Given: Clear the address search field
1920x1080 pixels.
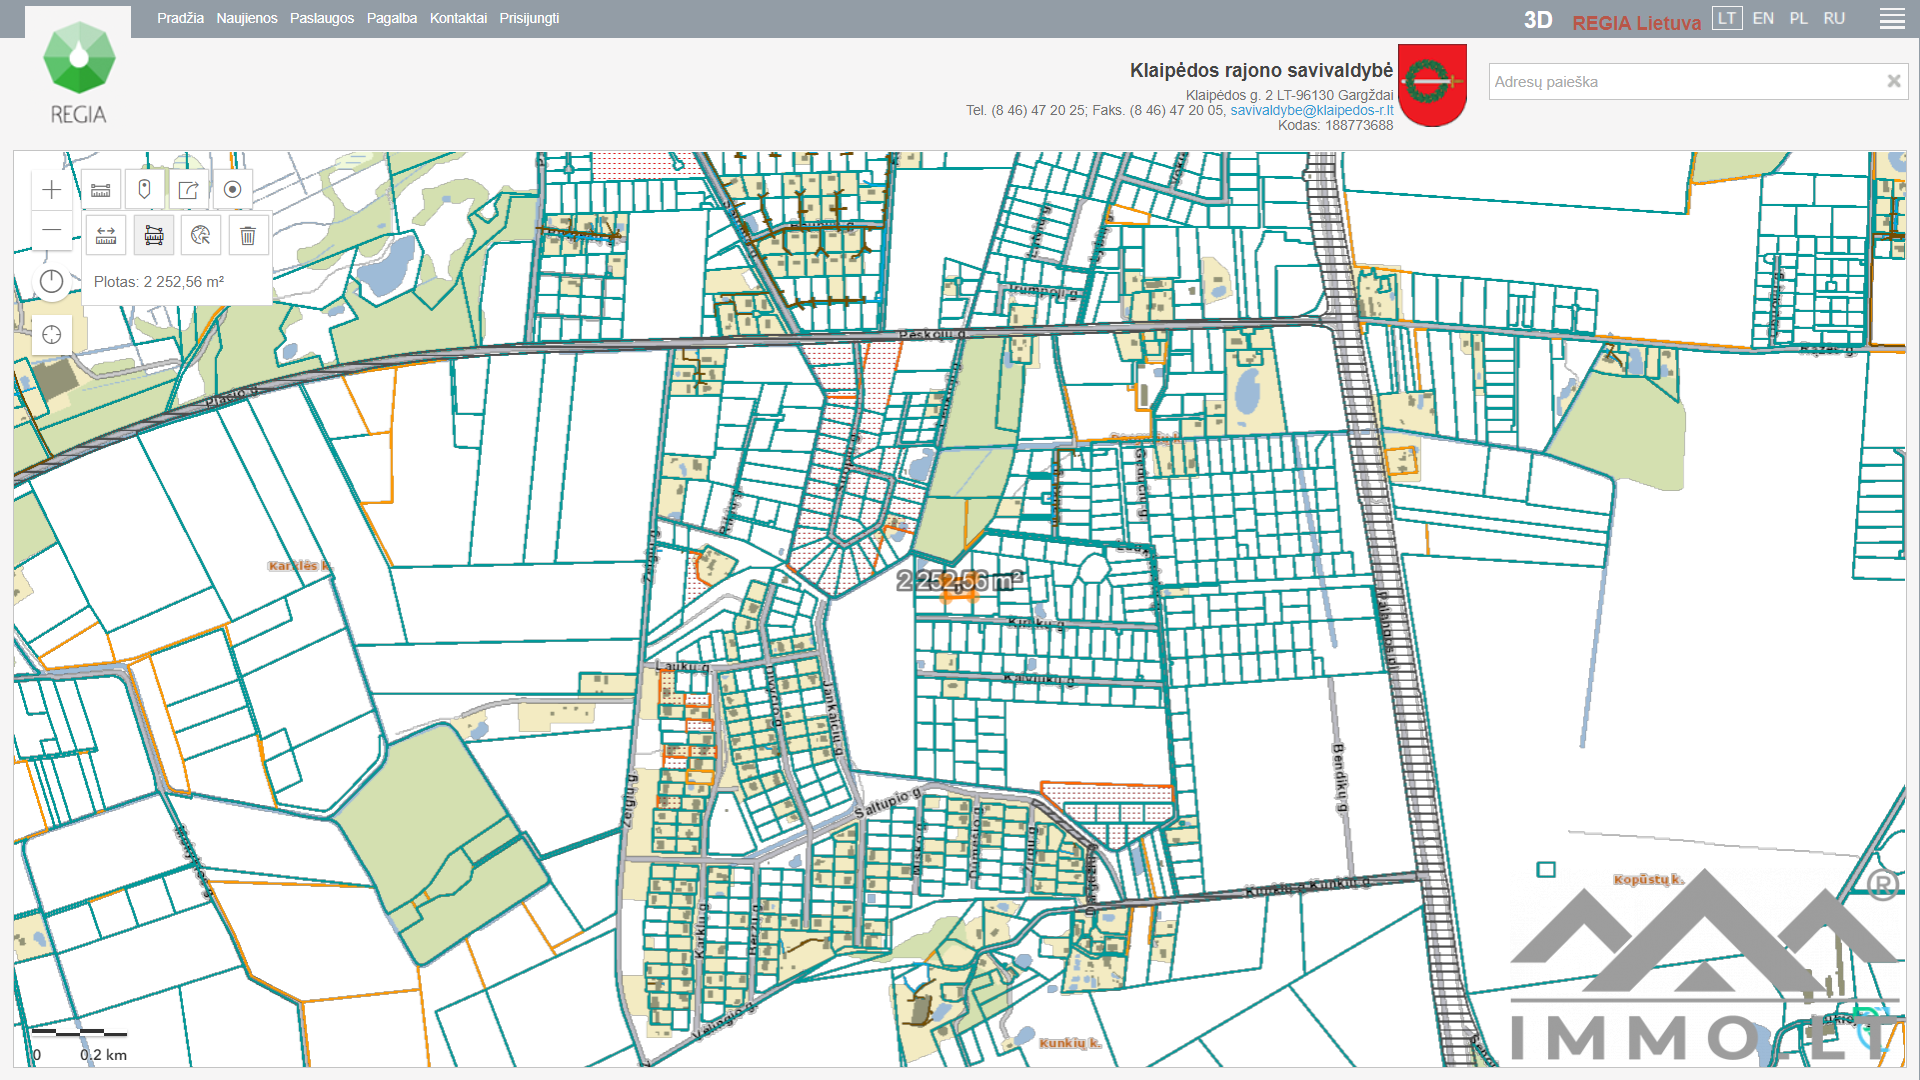Looking at the screenshot, I should [x=1893, y=81].
